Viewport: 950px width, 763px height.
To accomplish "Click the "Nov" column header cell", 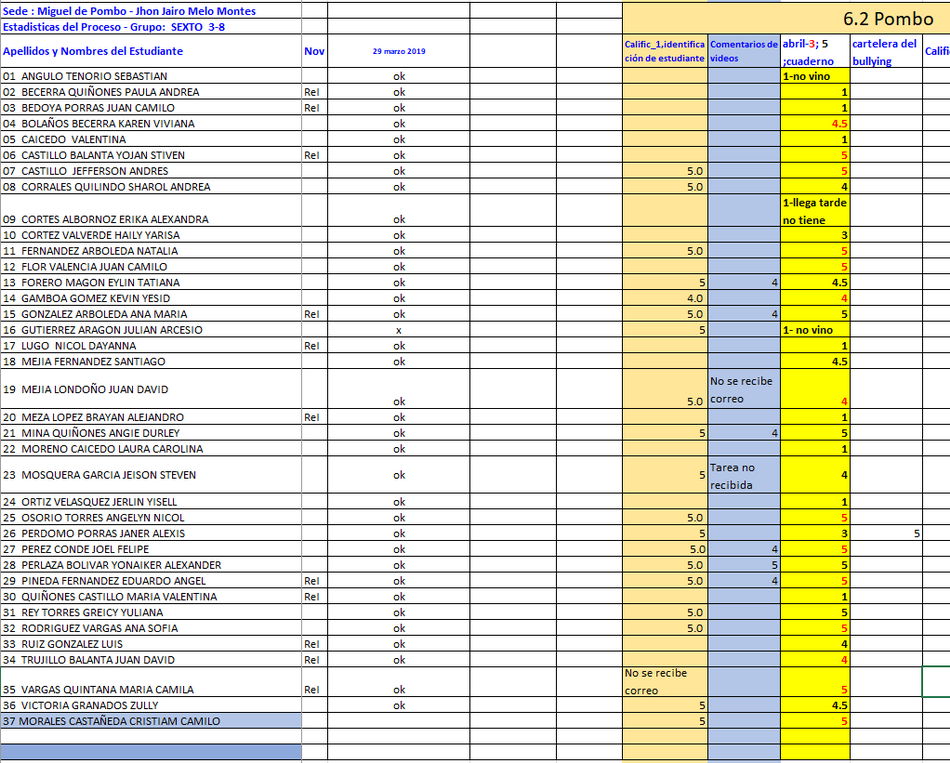I will 314,51.
